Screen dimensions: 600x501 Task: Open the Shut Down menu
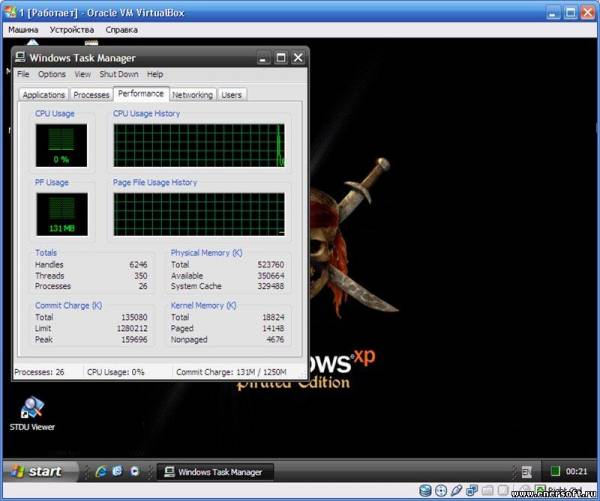pyautogui.click(x=119, y=74)
